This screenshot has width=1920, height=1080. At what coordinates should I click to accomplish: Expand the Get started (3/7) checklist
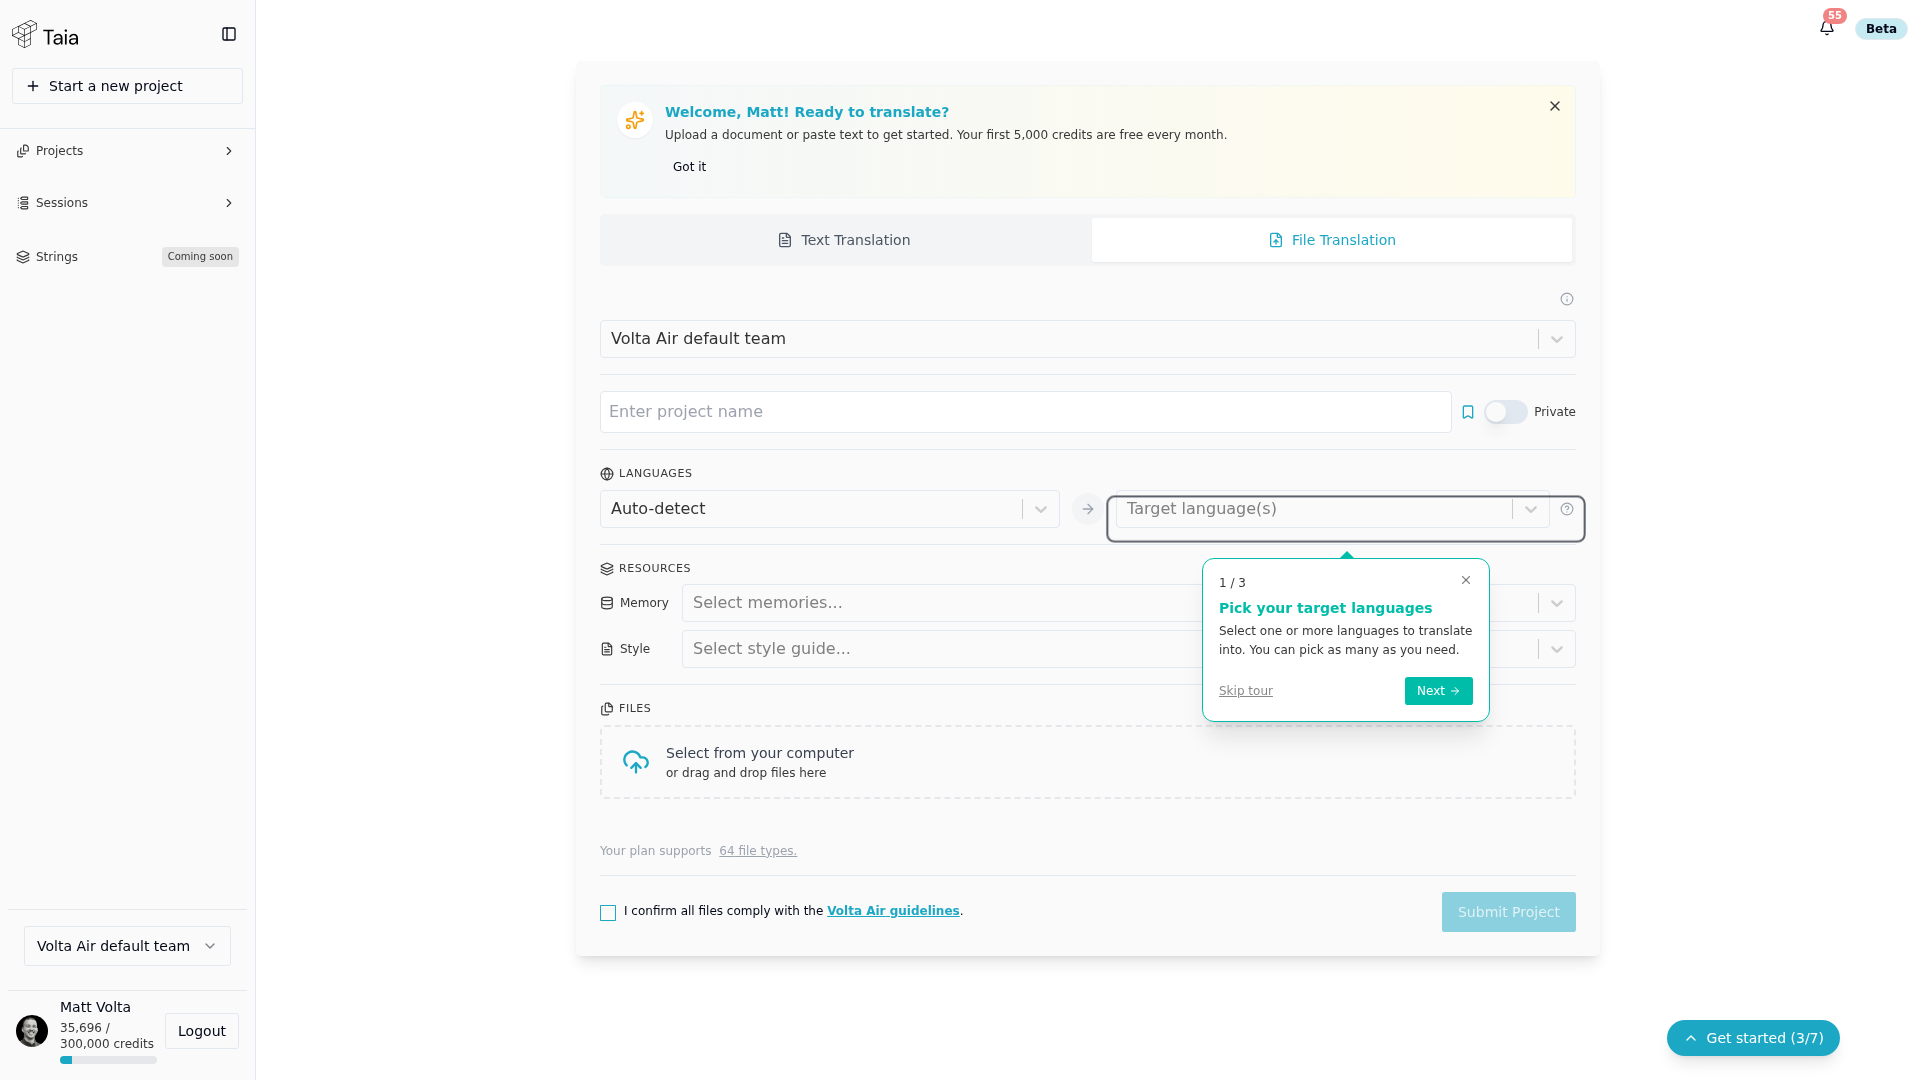coord(1753,1038)
